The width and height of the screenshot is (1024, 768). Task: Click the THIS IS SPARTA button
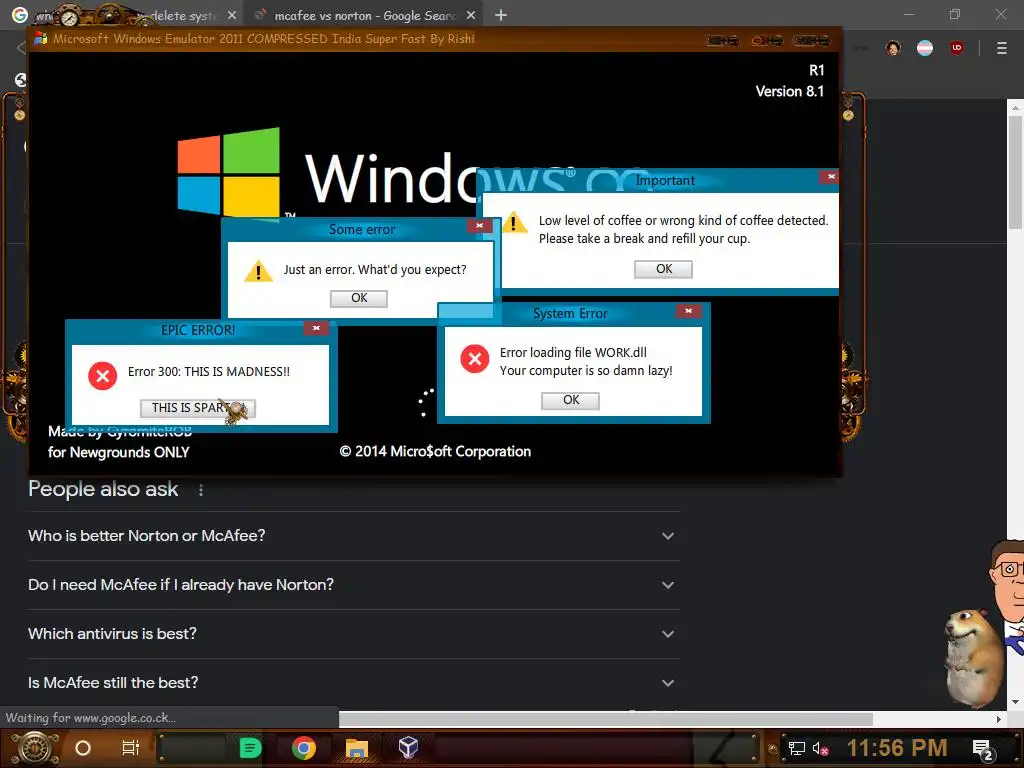[198, 408]
